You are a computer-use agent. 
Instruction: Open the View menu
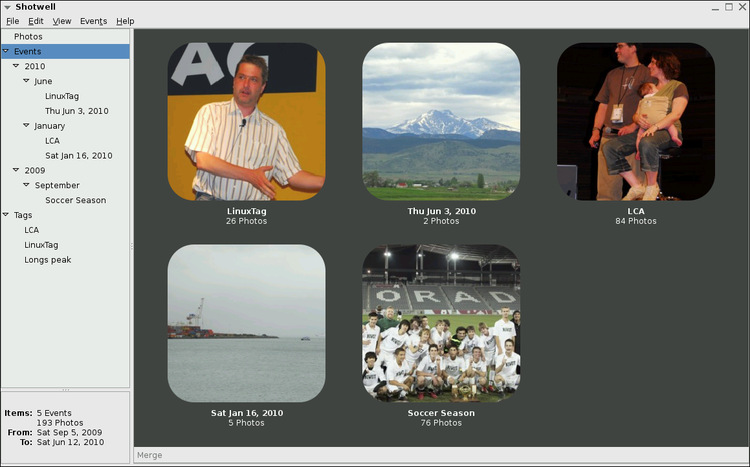click(62, 21)
